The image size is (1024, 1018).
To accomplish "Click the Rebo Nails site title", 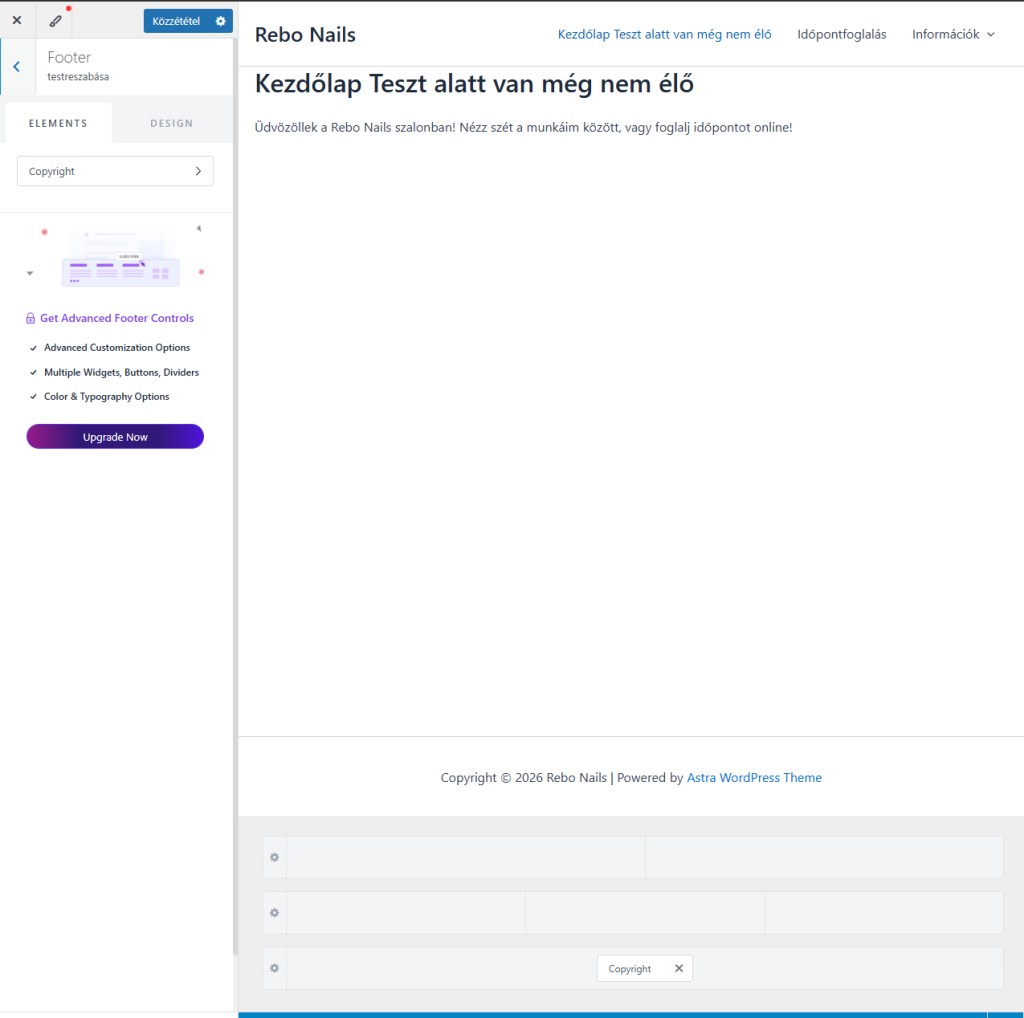I will coord(305,35).
